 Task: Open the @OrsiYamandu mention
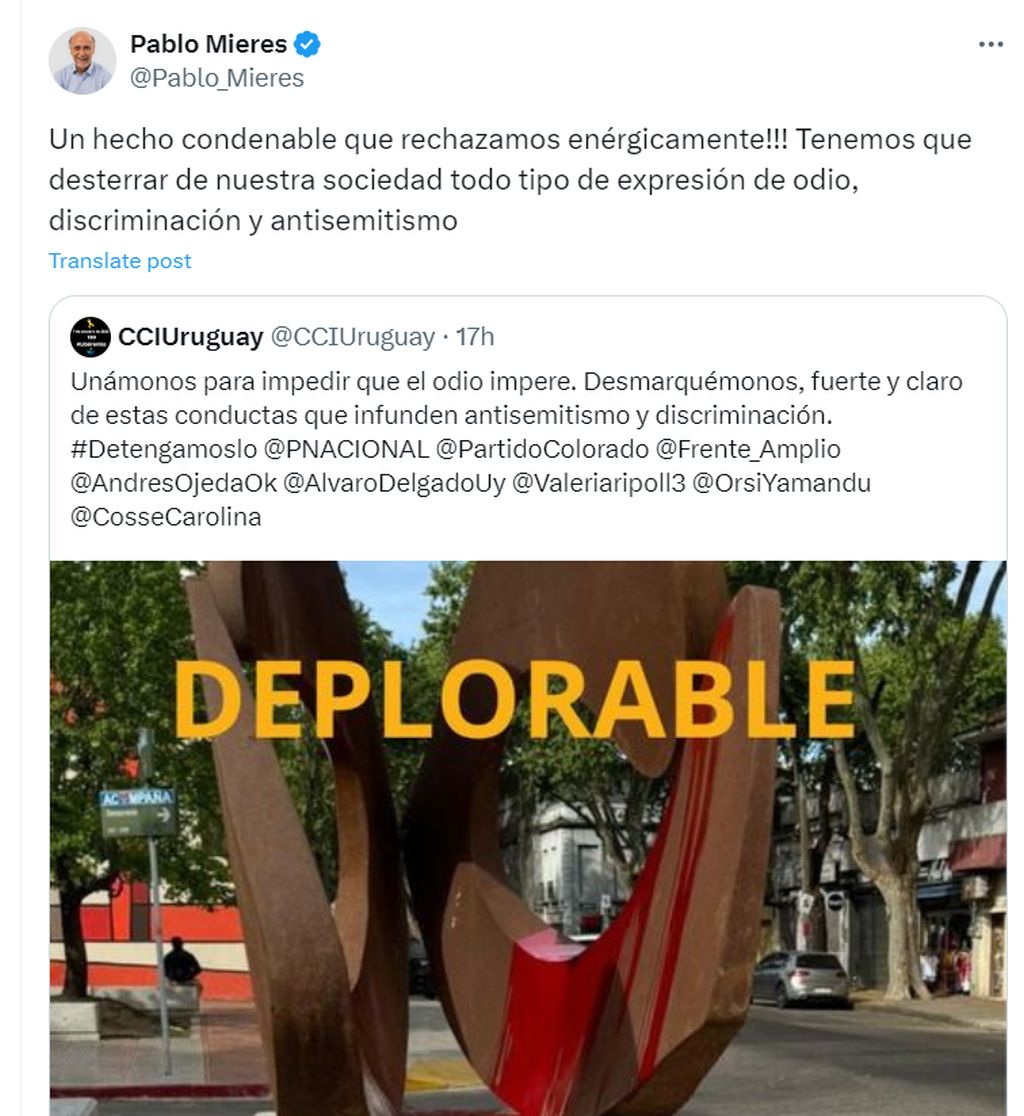[781, 483]
